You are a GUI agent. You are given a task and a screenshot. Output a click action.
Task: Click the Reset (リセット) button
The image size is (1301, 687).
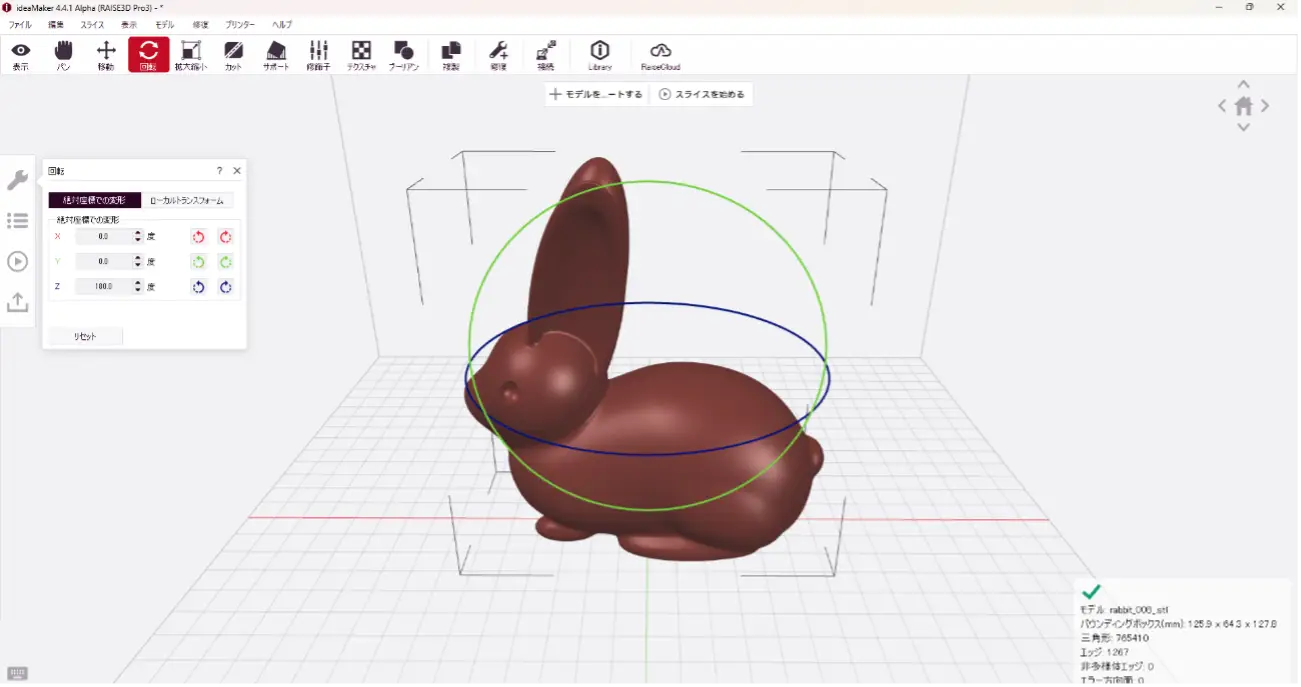point(85,337)
